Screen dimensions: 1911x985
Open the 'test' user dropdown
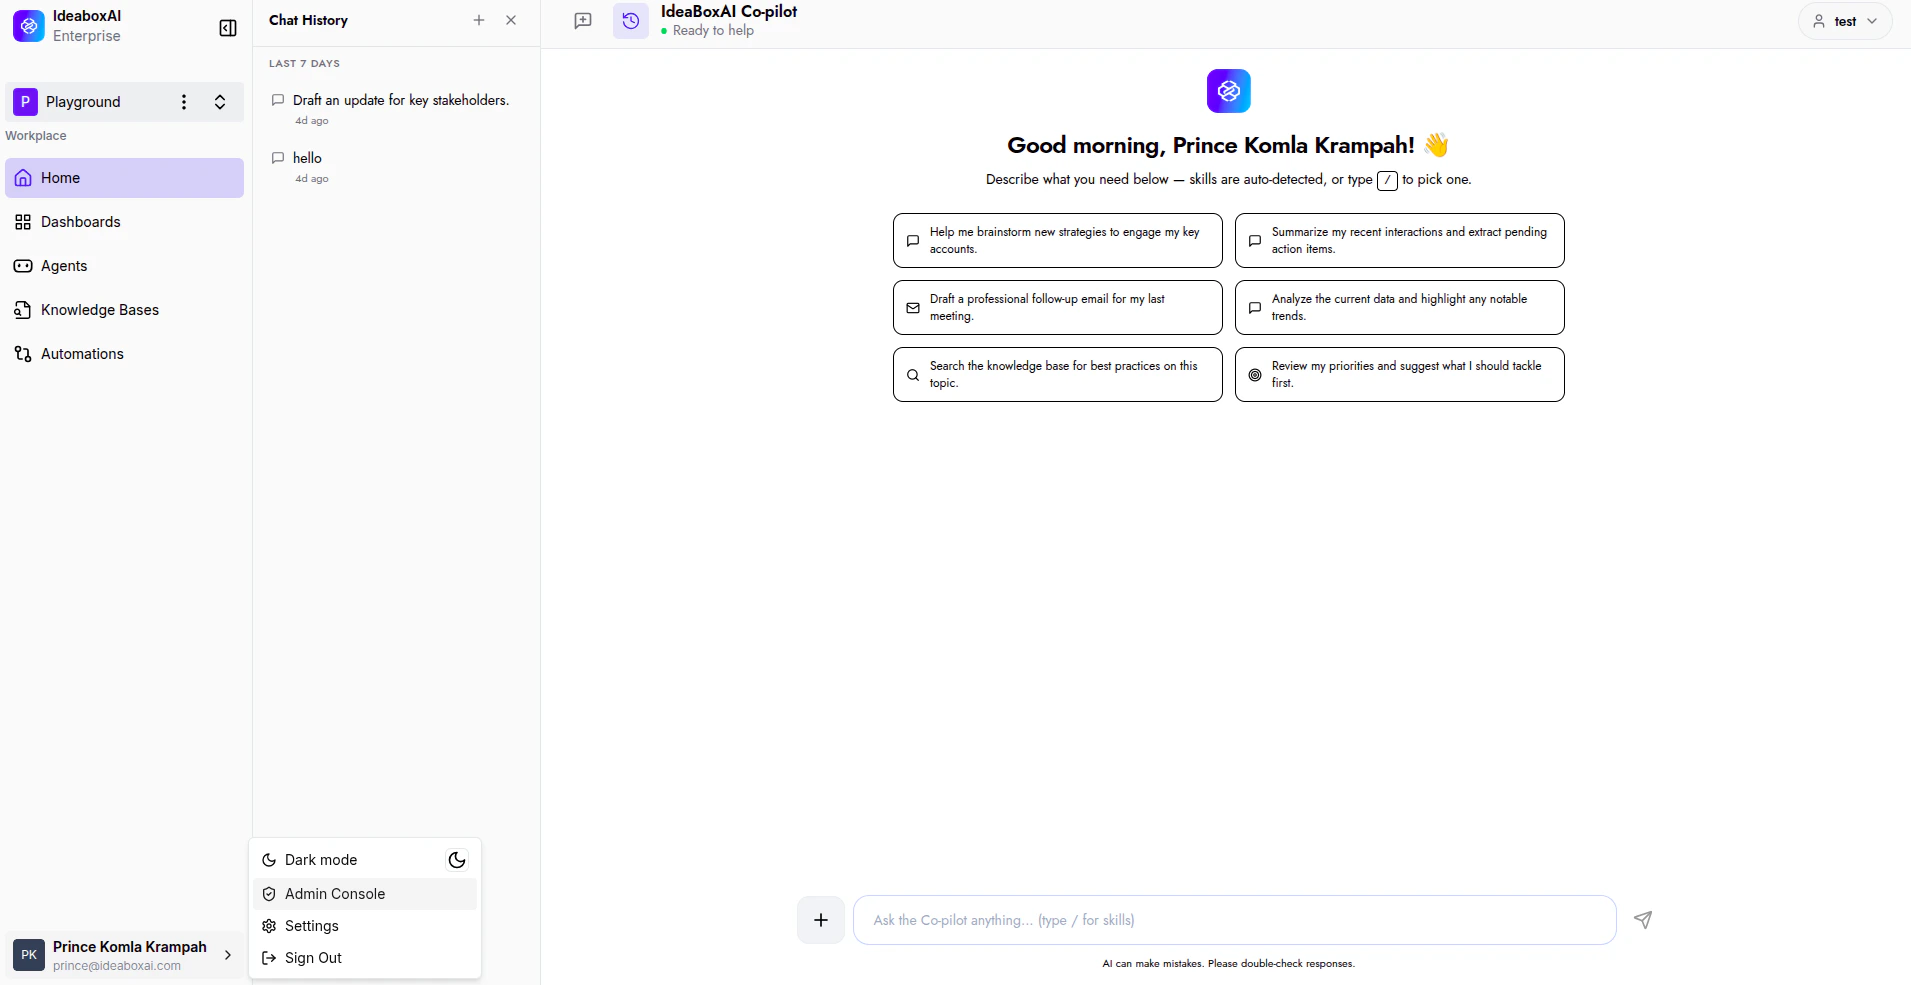(x=1845, y=21)
